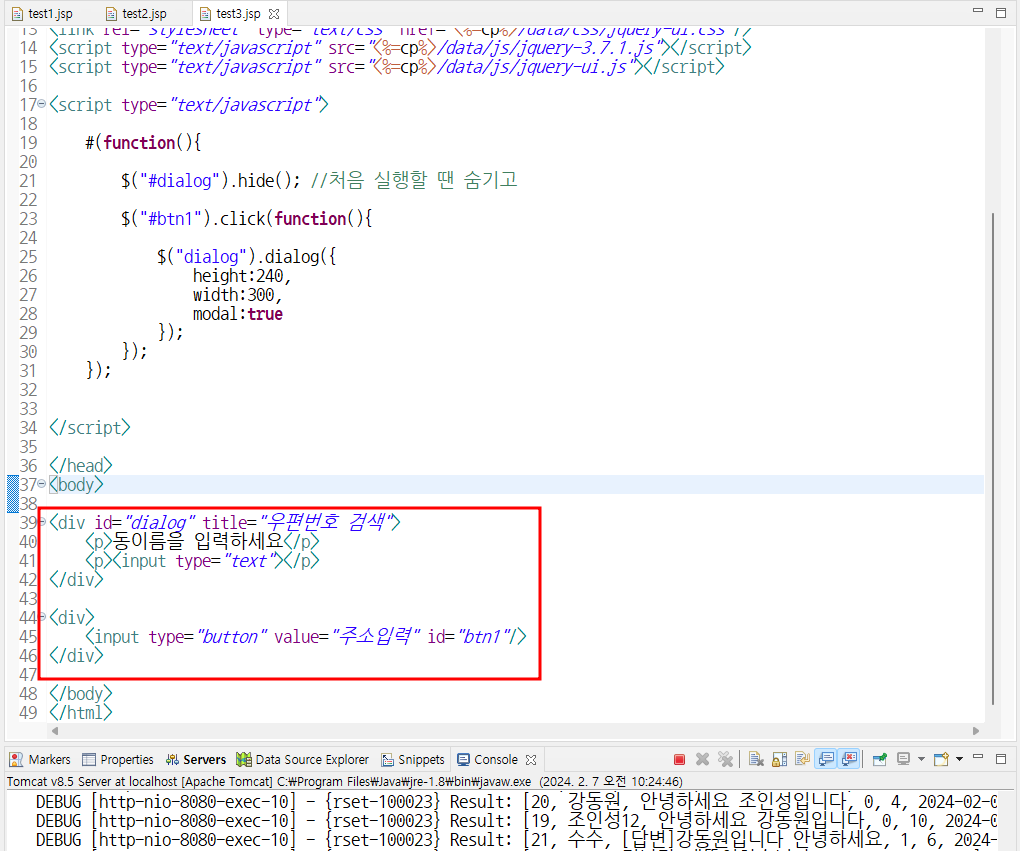Click the '동이름을 입력하세요' text on line 40
The width and height of the screenshot is (1020, 851).
click(x=198, y=541)
